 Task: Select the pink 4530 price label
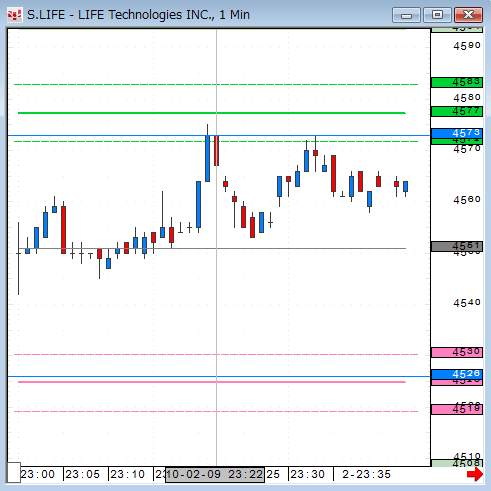(457, 352)
